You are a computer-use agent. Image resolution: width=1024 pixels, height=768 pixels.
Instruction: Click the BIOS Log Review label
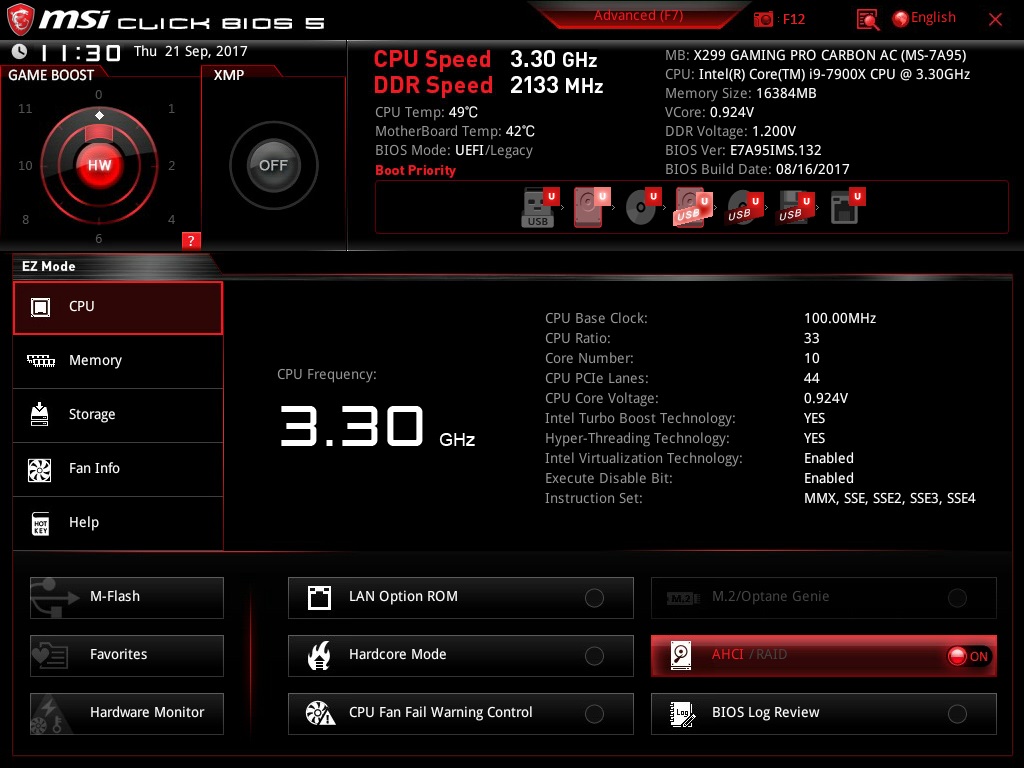(x=765, y=712)
